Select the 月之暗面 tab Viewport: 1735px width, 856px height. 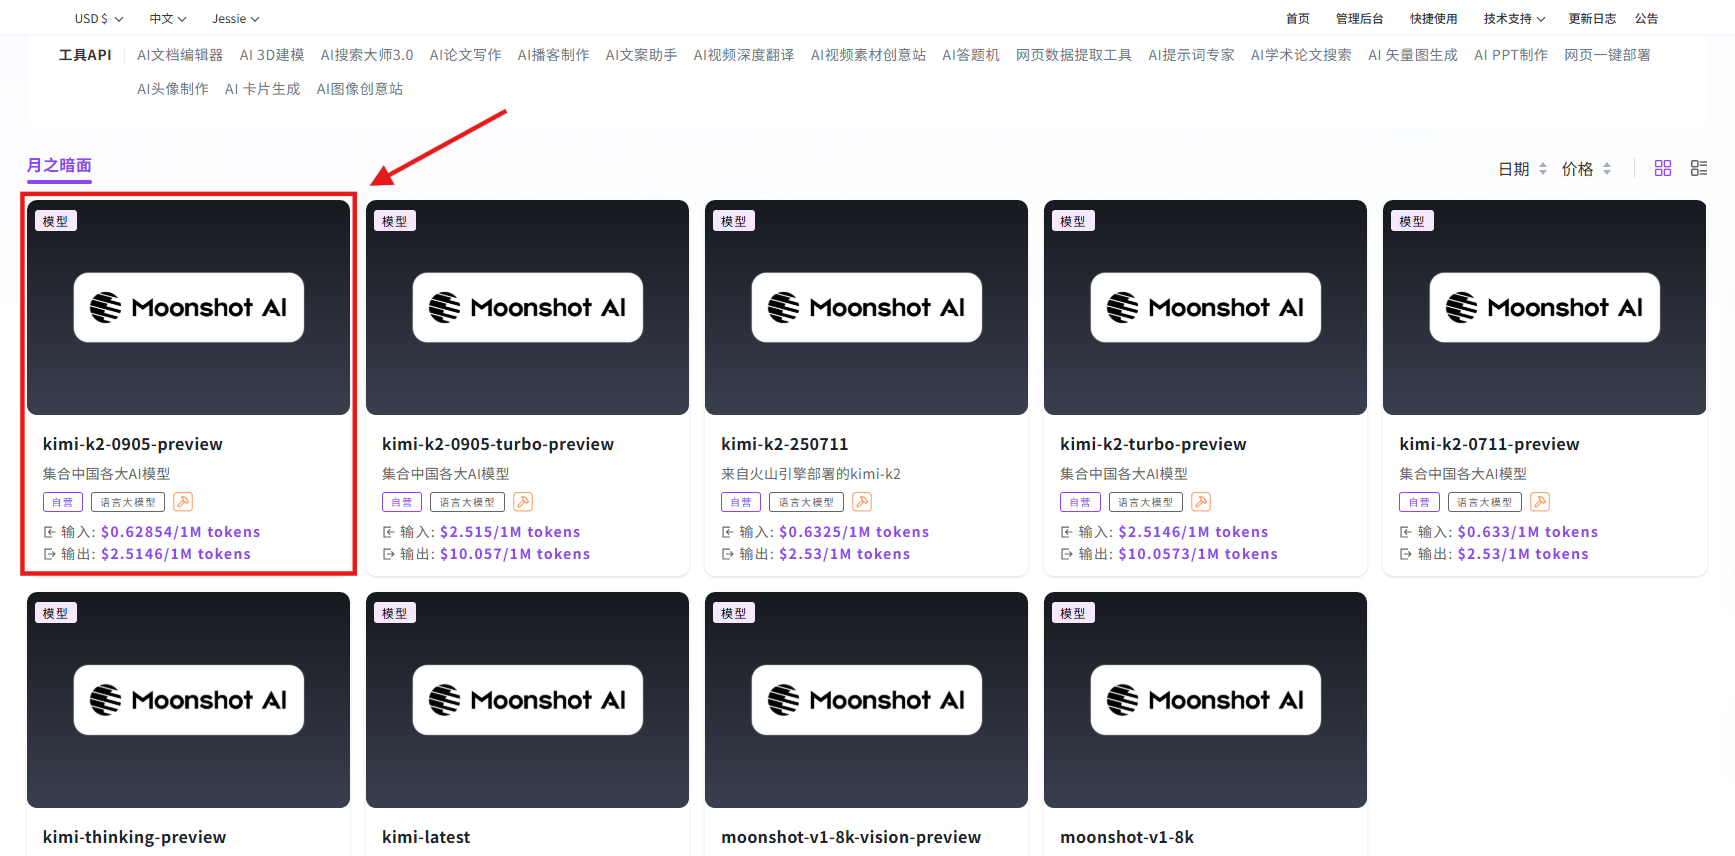59,166
